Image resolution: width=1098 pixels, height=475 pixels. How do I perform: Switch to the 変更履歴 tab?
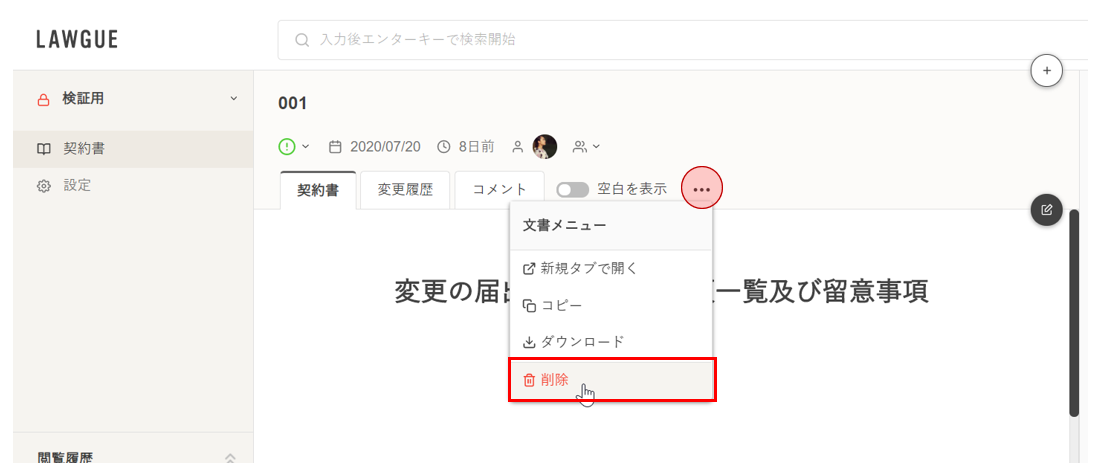tap(405, 189)
